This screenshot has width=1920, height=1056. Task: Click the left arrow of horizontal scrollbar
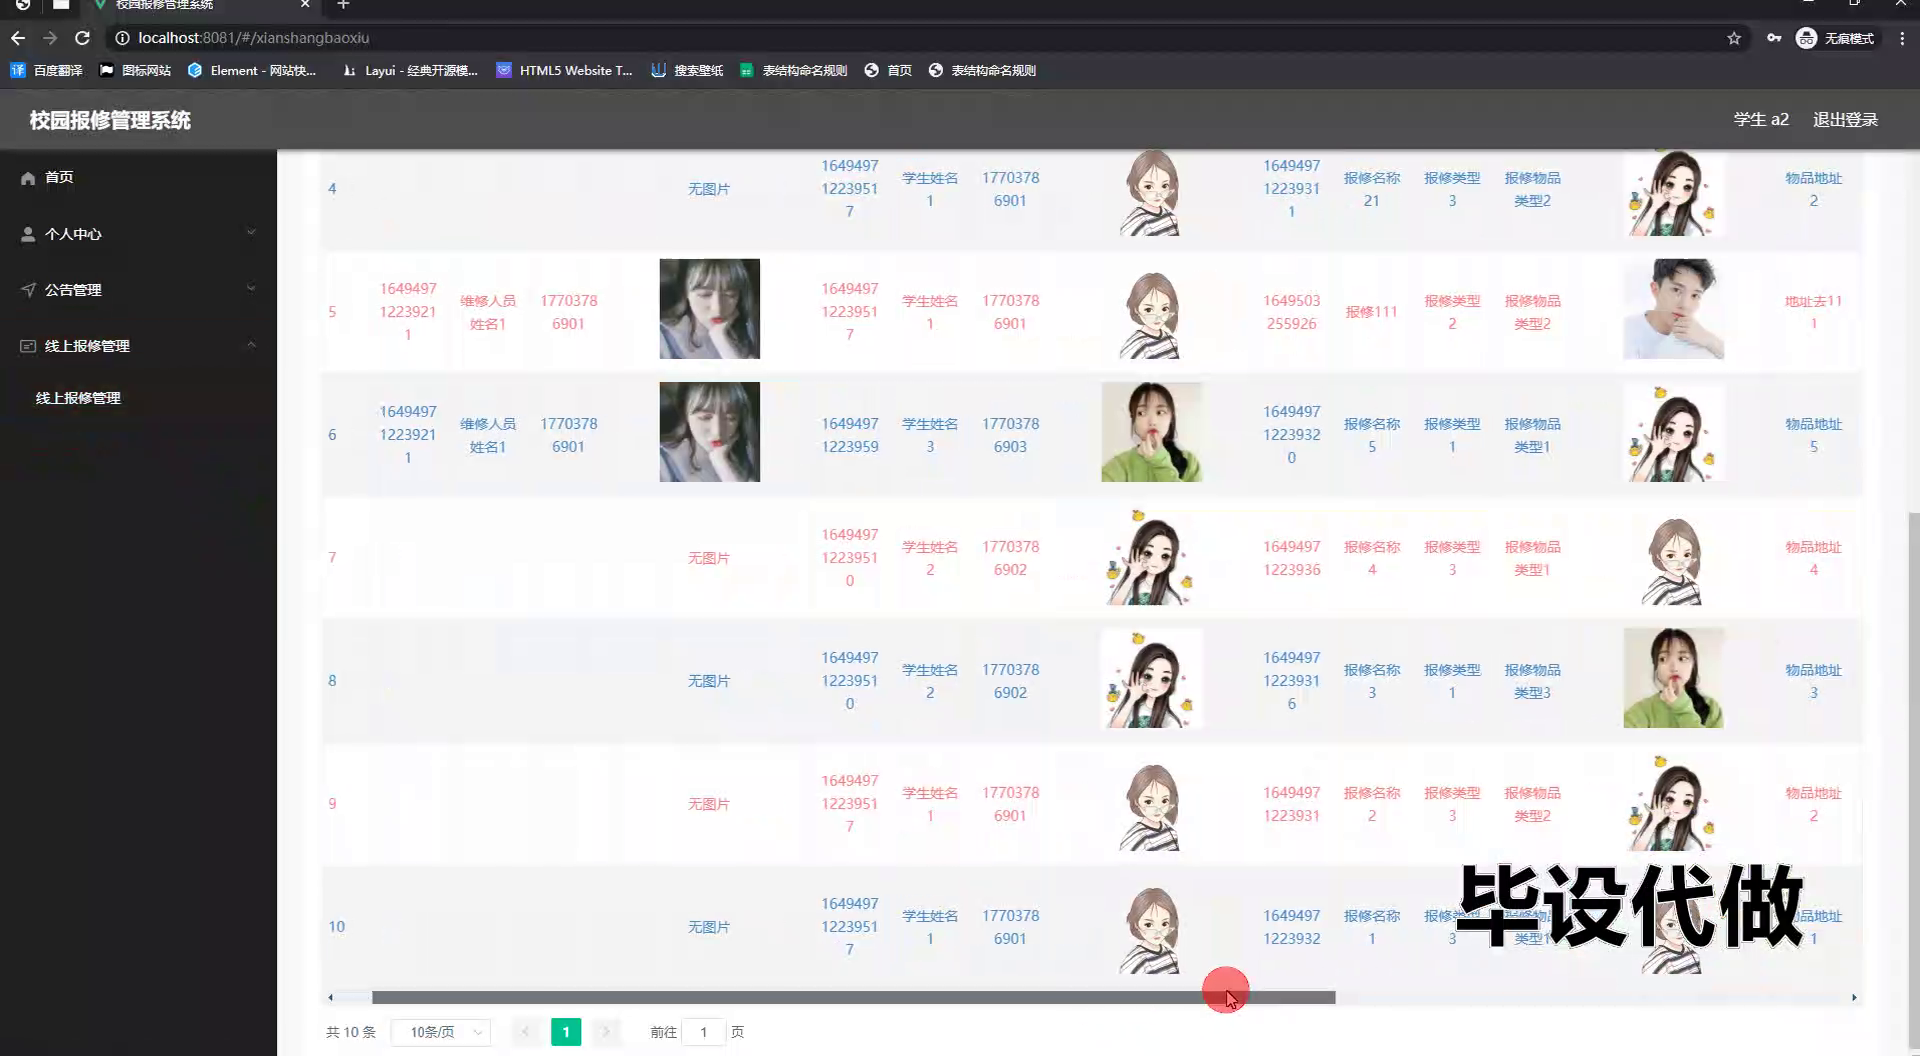pos(330,997)
